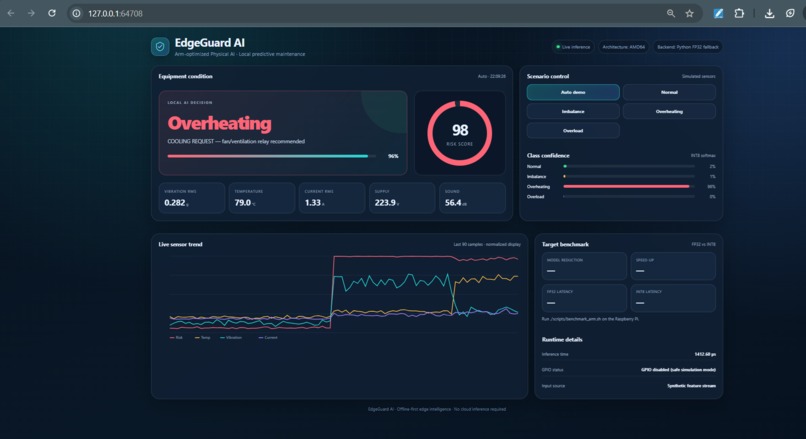Click the Temperature card showing 79.0
Image resolution: width=806 pixels, height=439 pixels.
click(262, 198)
